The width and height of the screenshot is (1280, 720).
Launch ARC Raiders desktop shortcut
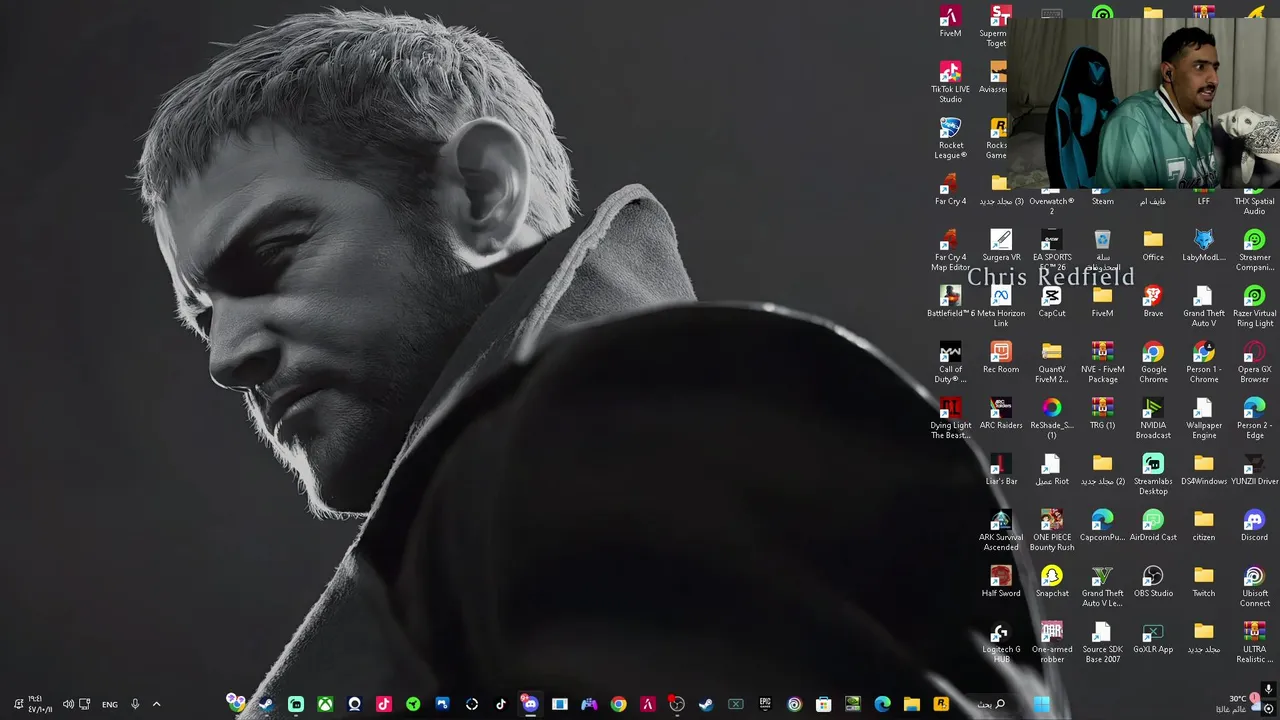coord(1001,413)
